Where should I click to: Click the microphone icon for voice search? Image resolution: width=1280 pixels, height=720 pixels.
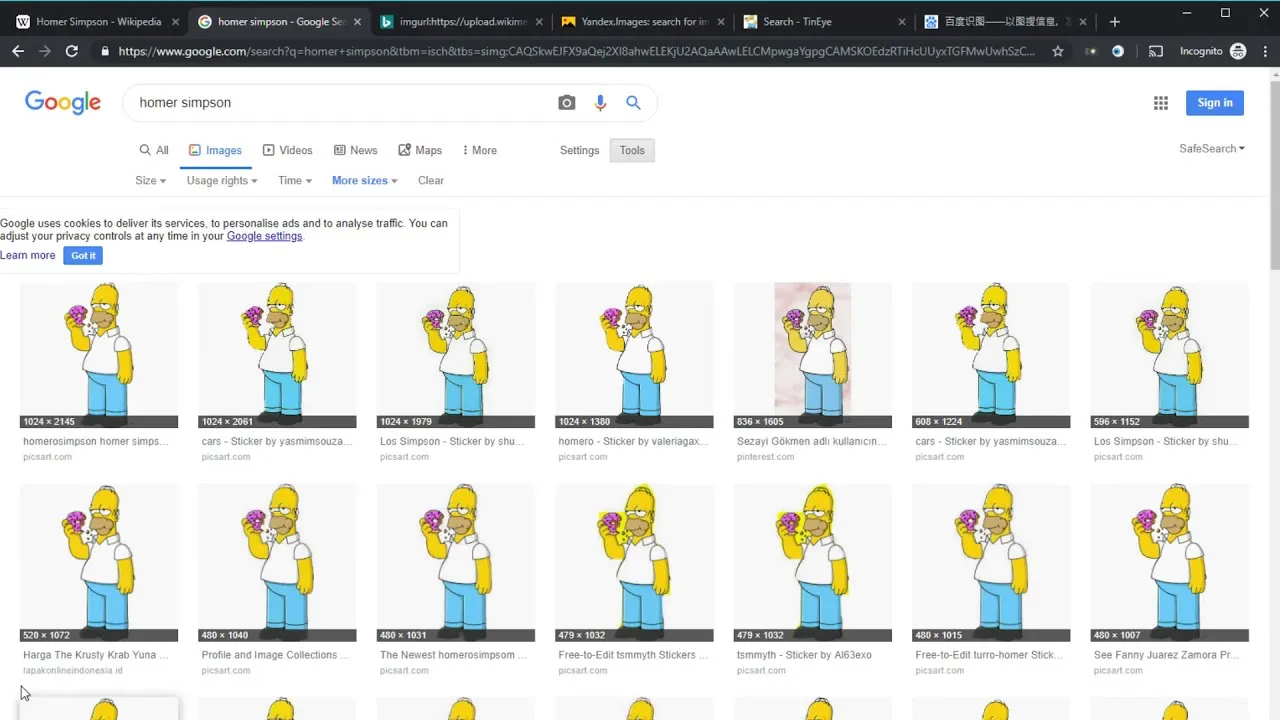[600, 102]
